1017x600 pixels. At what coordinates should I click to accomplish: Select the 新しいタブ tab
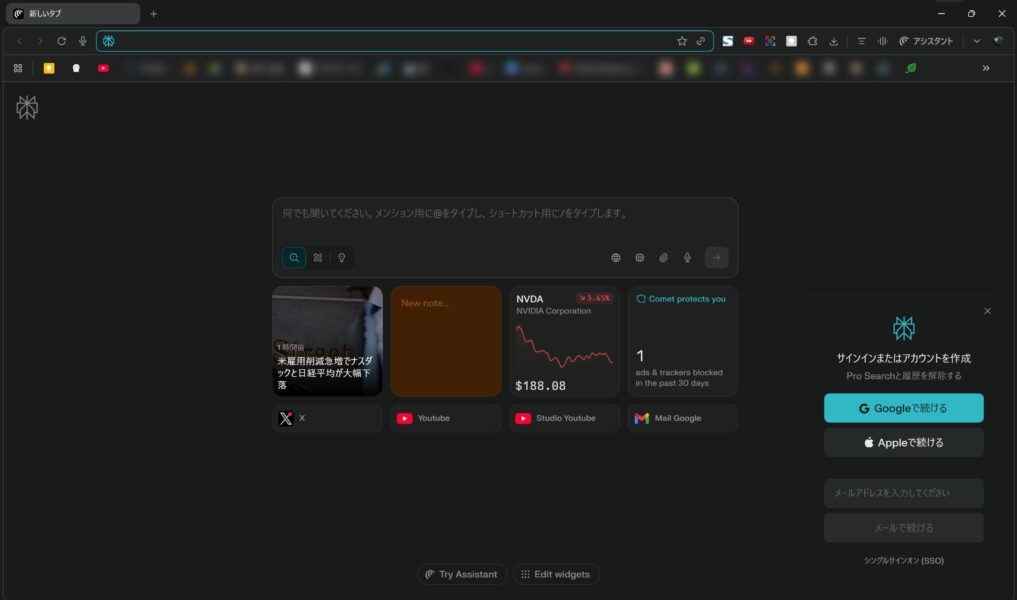70,14
